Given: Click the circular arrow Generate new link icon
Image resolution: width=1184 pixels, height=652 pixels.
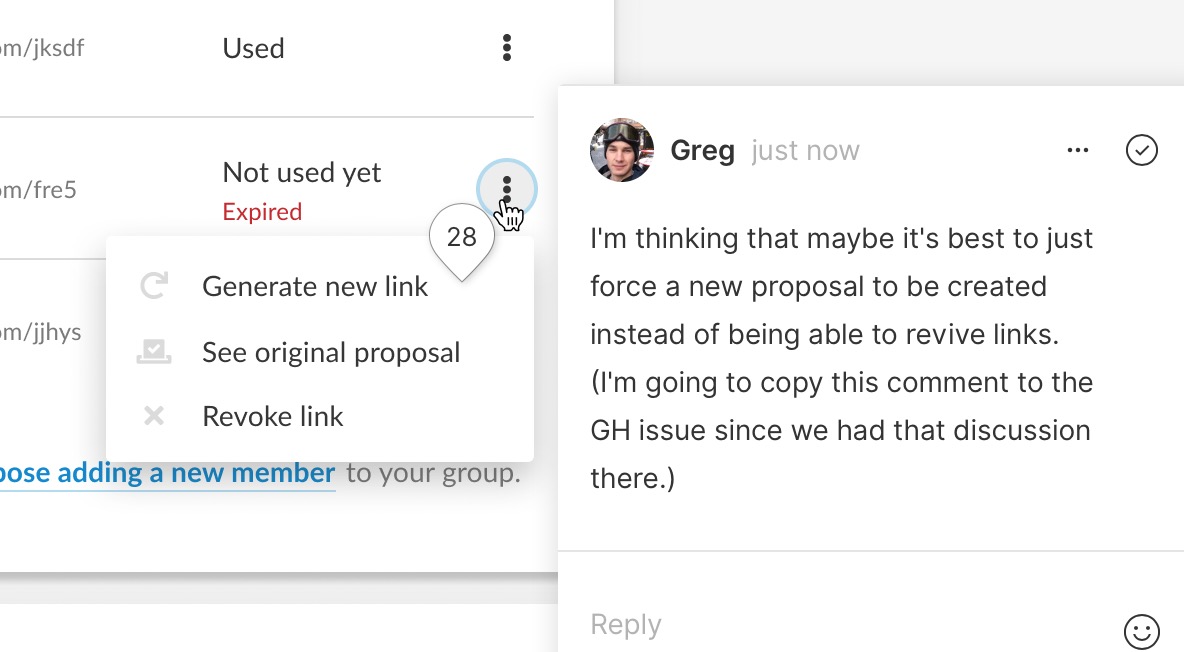Looking at the screenshot, I should click(154, 286).
